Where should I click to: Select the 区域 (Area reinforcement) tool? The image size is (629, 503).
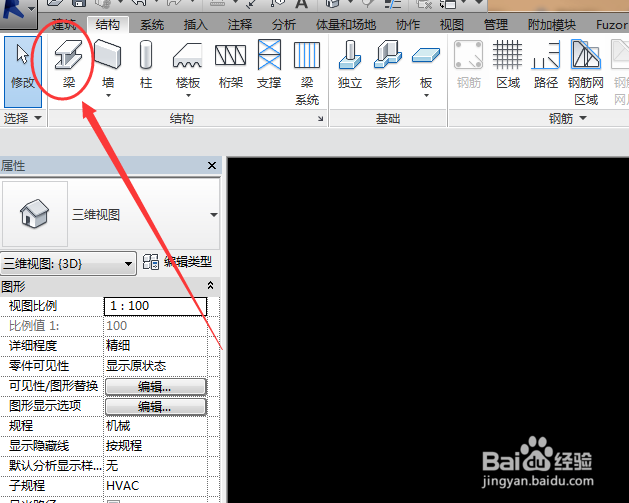[508, 64]
